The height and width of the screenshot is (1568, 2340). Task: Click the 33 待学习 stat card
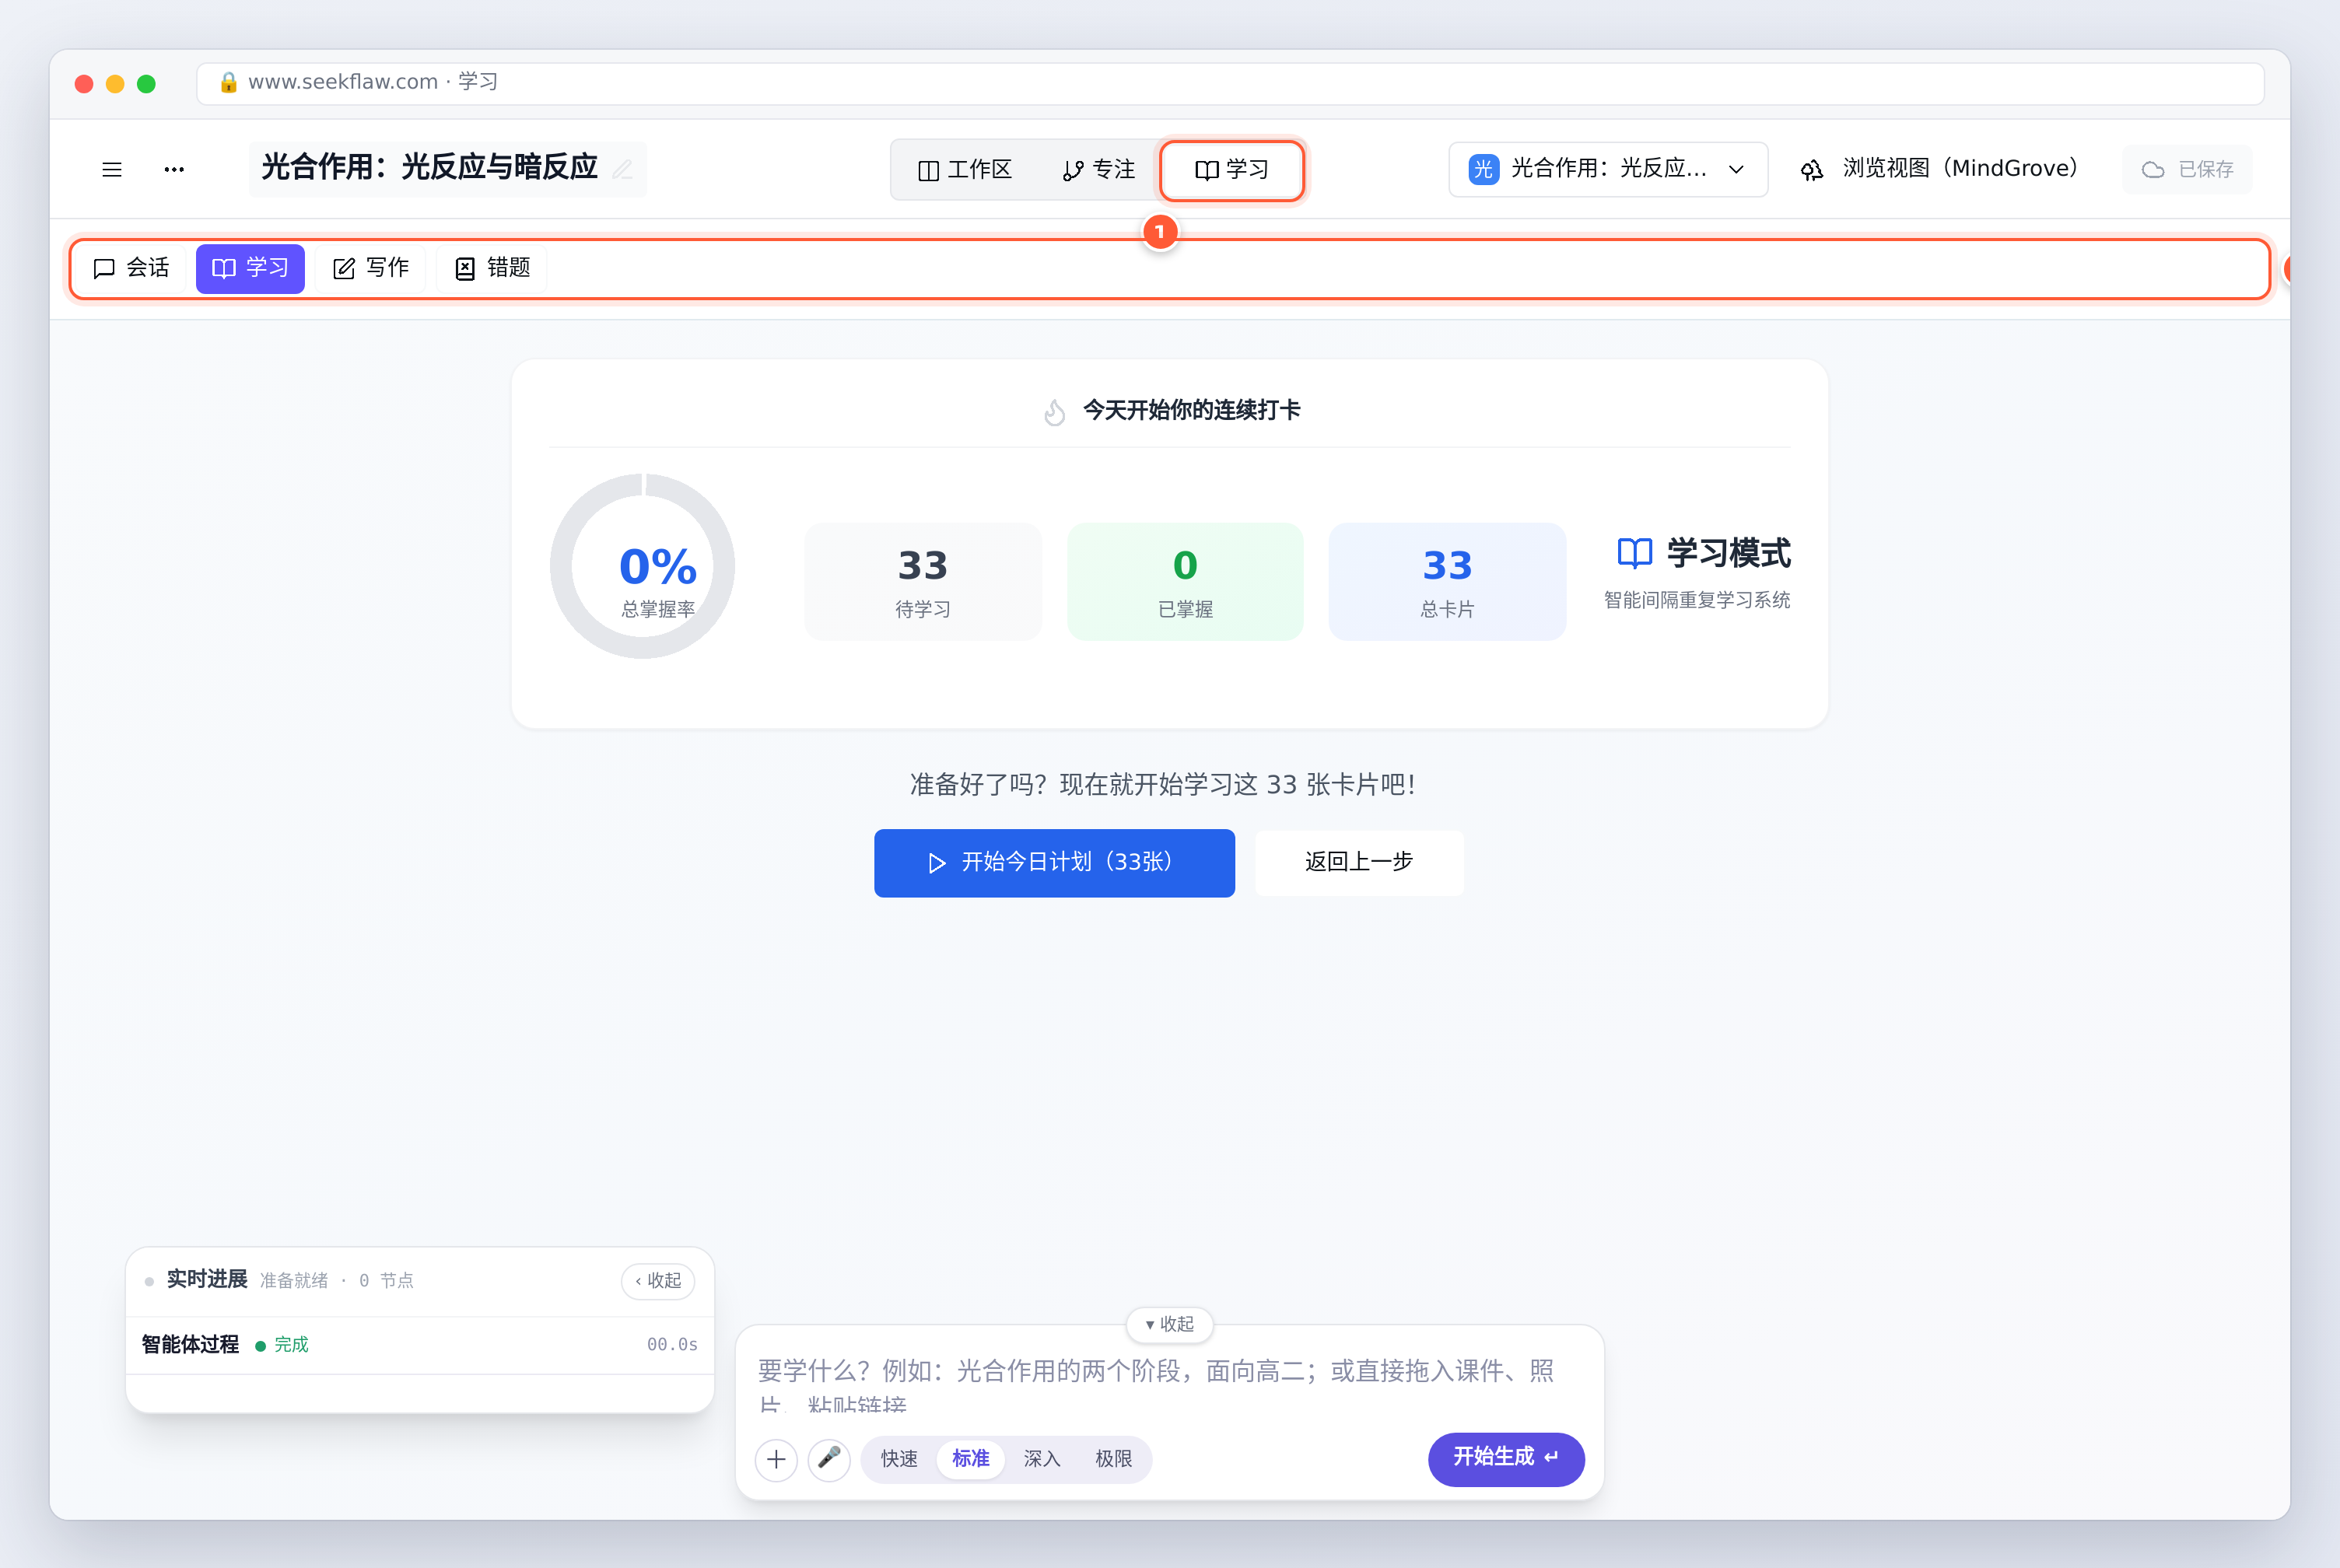tap(923, 581)
